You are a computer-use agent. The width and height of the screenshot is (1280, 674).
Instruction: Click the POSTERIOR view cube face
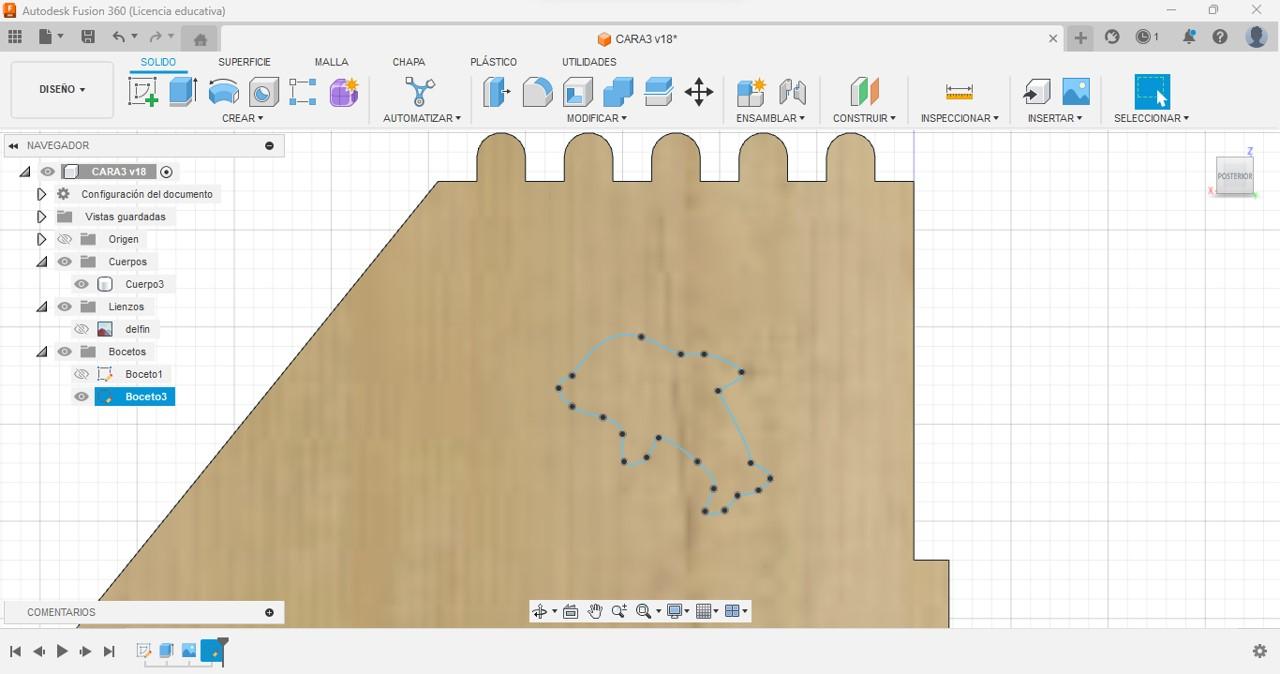pyautogui.click(x=1235, y=176)
